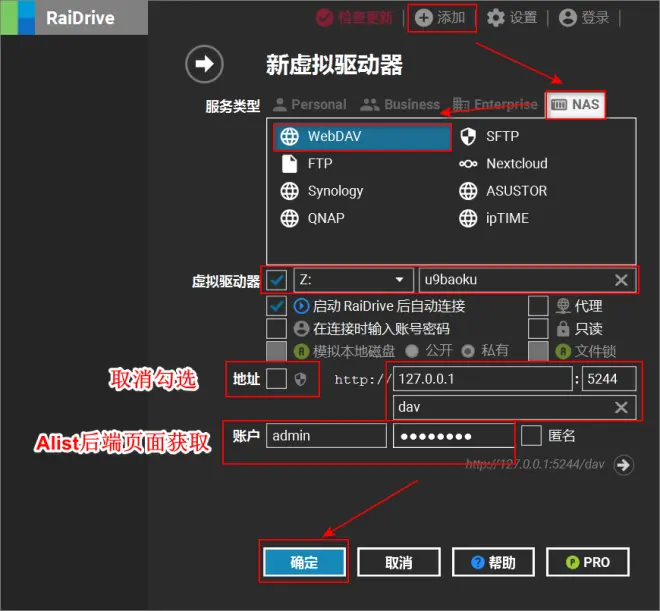Click the green icon beside 文件锁
Viewport: 660px width, 611px height.
point(563,351)
